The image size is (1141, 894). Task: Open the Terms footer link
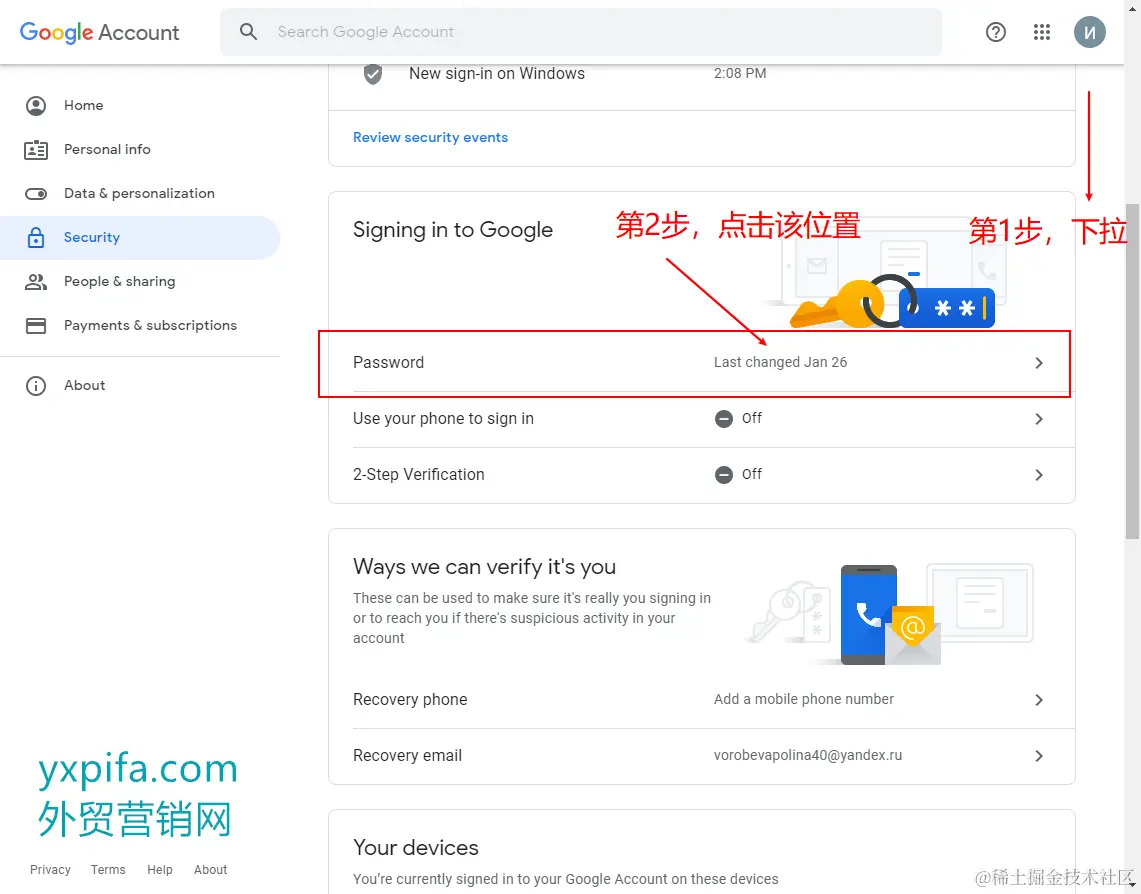[x=108, y=869]
